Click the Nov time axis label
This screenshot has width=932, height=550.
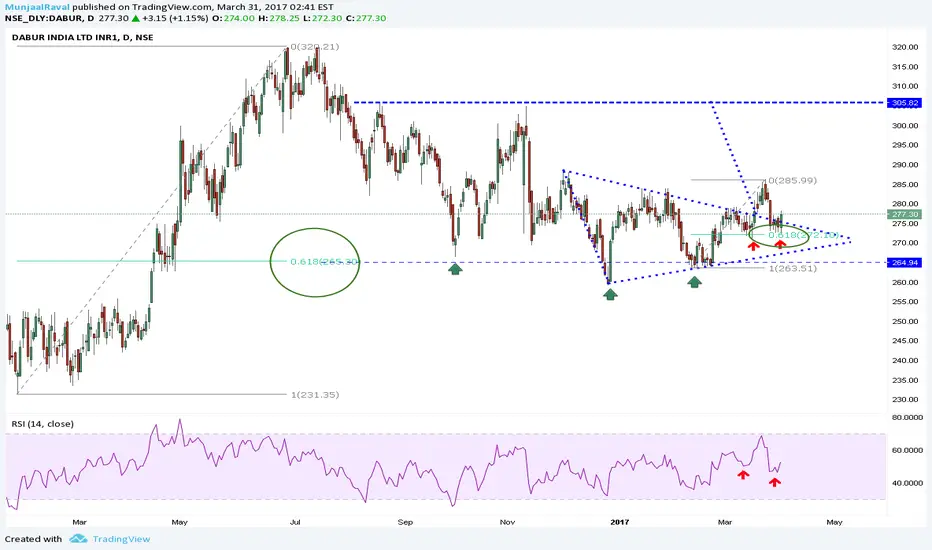(x=507, y=522)
